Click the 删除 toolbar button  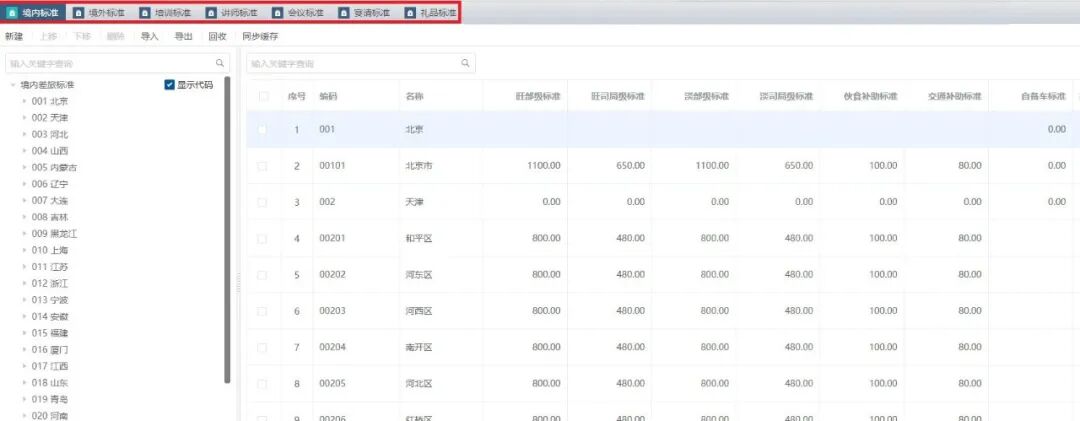point(116,37)
